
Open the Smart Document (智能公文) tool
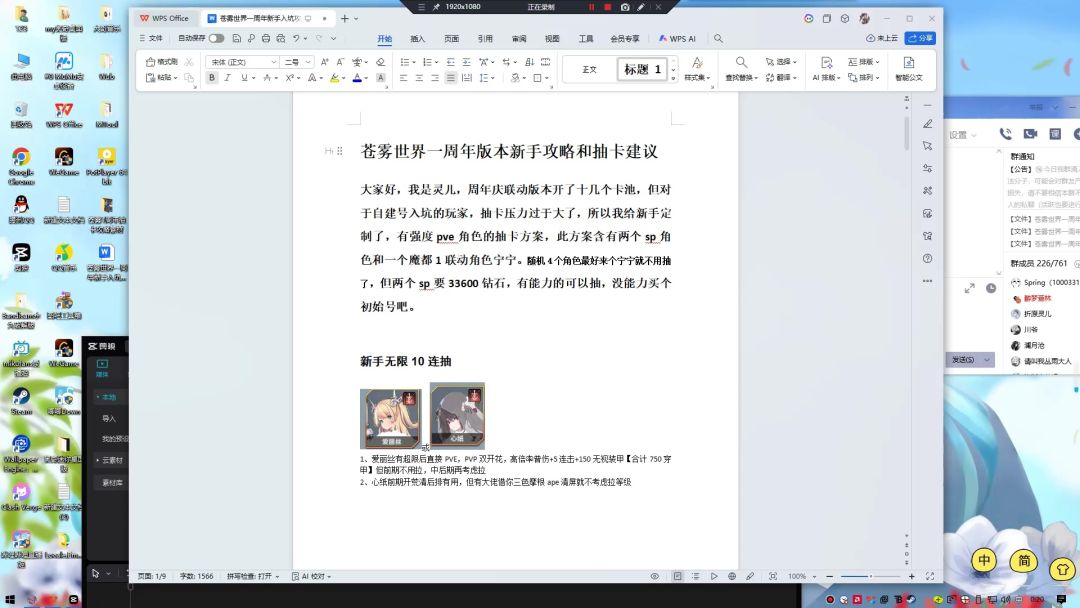click(909, 69)
